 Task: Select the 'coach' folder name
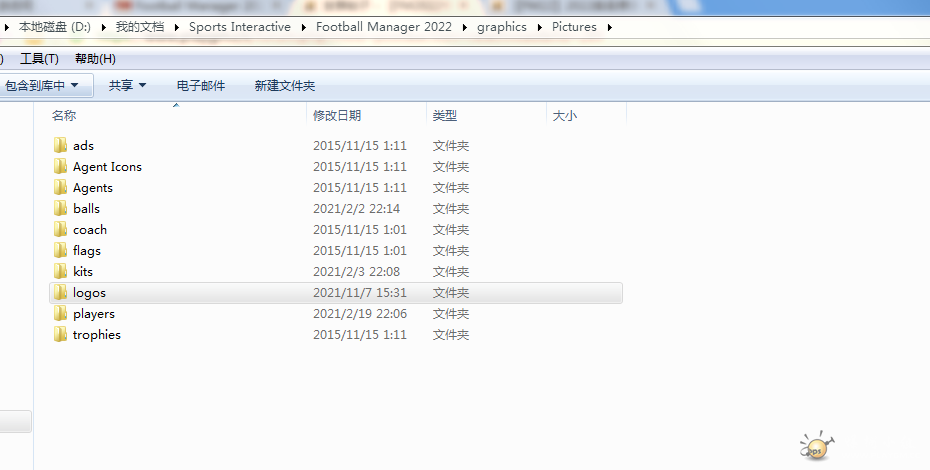pyautogui.click(x=90, y=230)
